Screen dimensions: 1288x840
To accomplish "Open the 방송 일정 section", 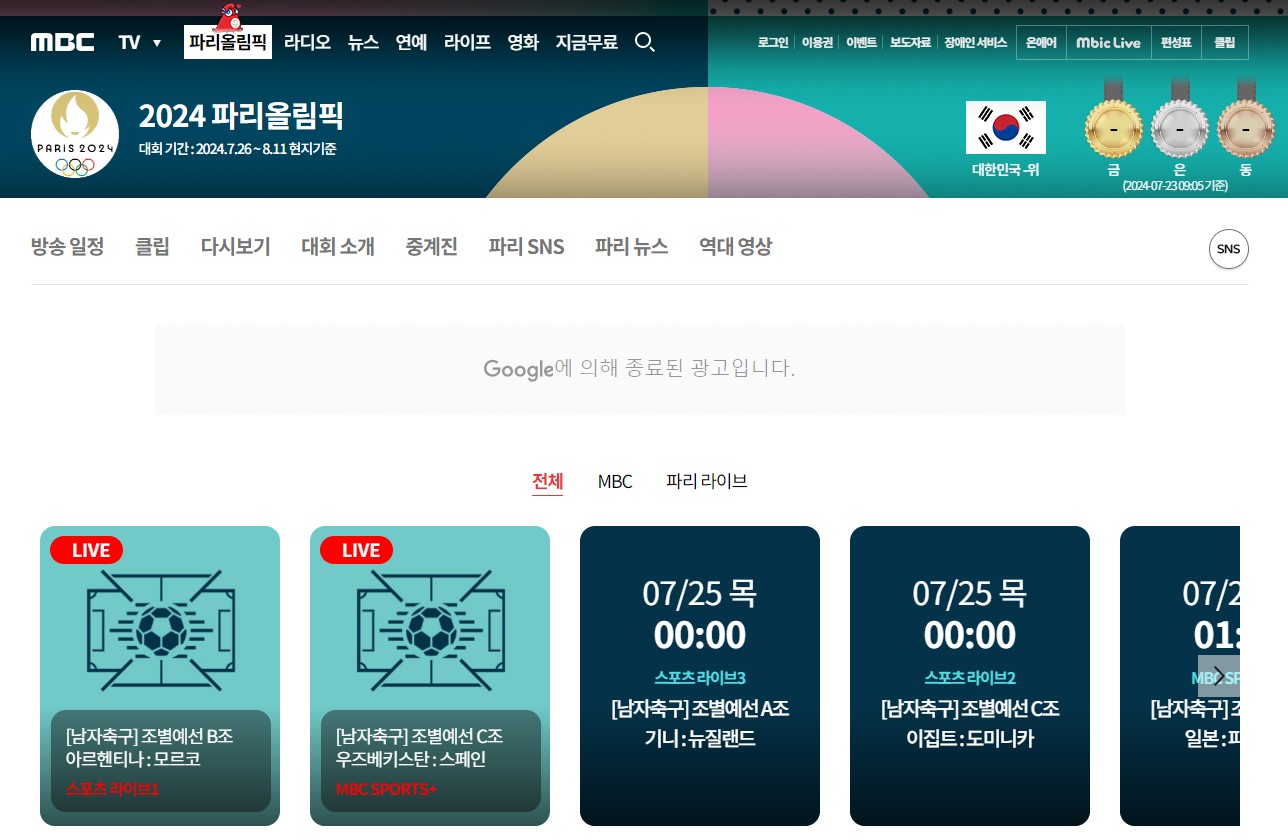I will click(x=66, y=246).
